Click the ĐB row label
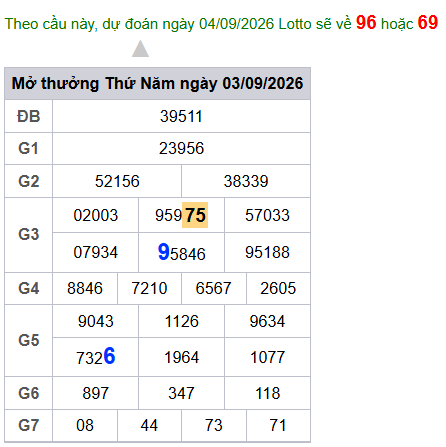 [29, 116]
